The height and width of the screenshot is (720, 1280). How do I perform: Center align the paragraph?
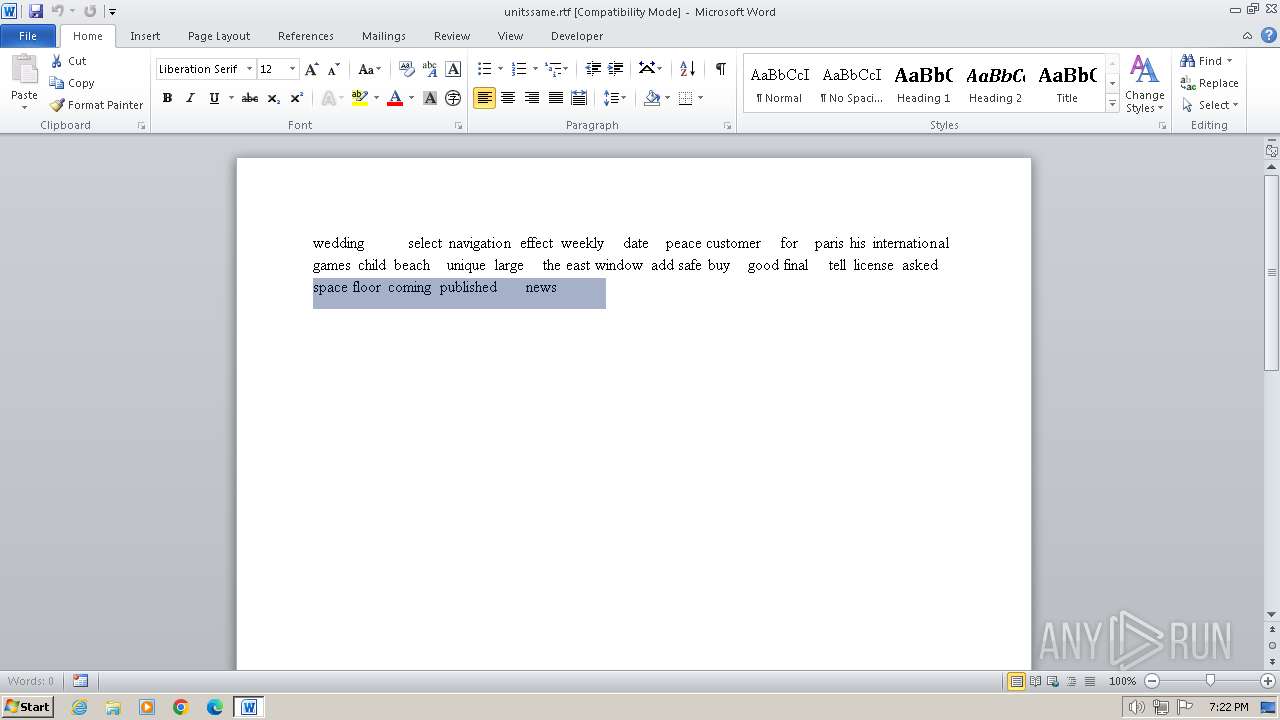point(508,98)
